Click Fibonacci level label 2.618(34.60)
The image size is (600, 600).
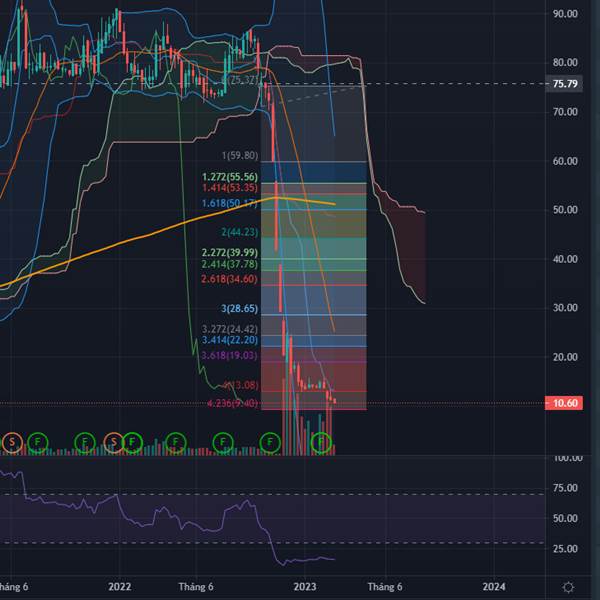point(230,279)
